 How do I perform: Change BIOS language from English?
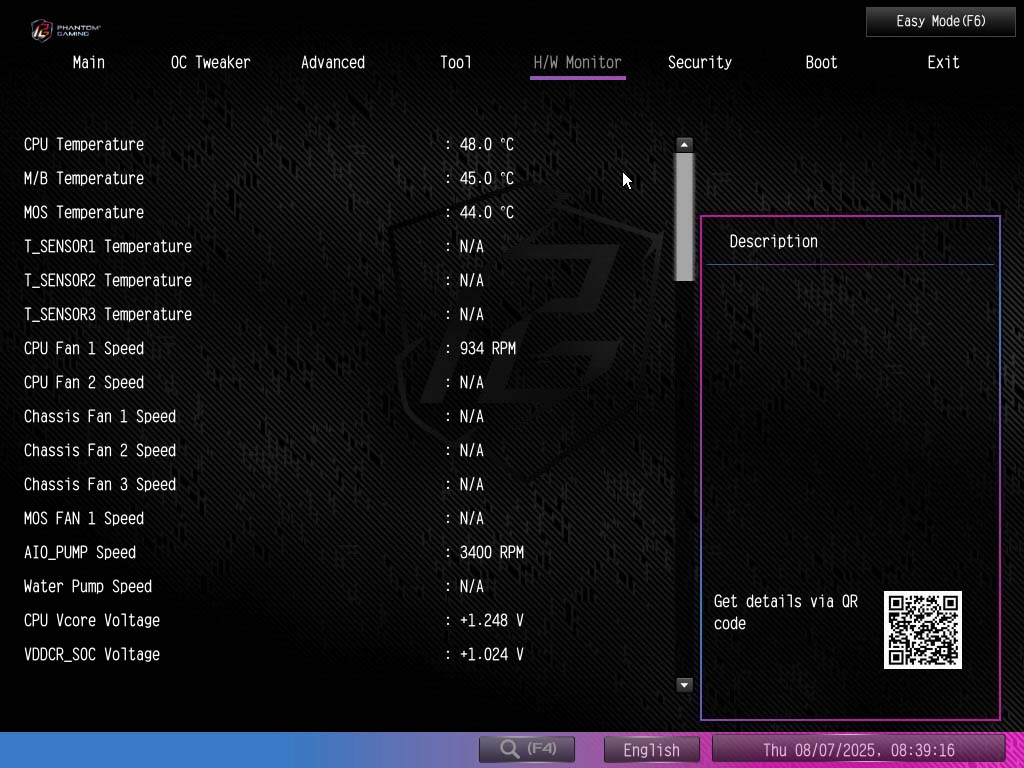(x=651, y=749)
